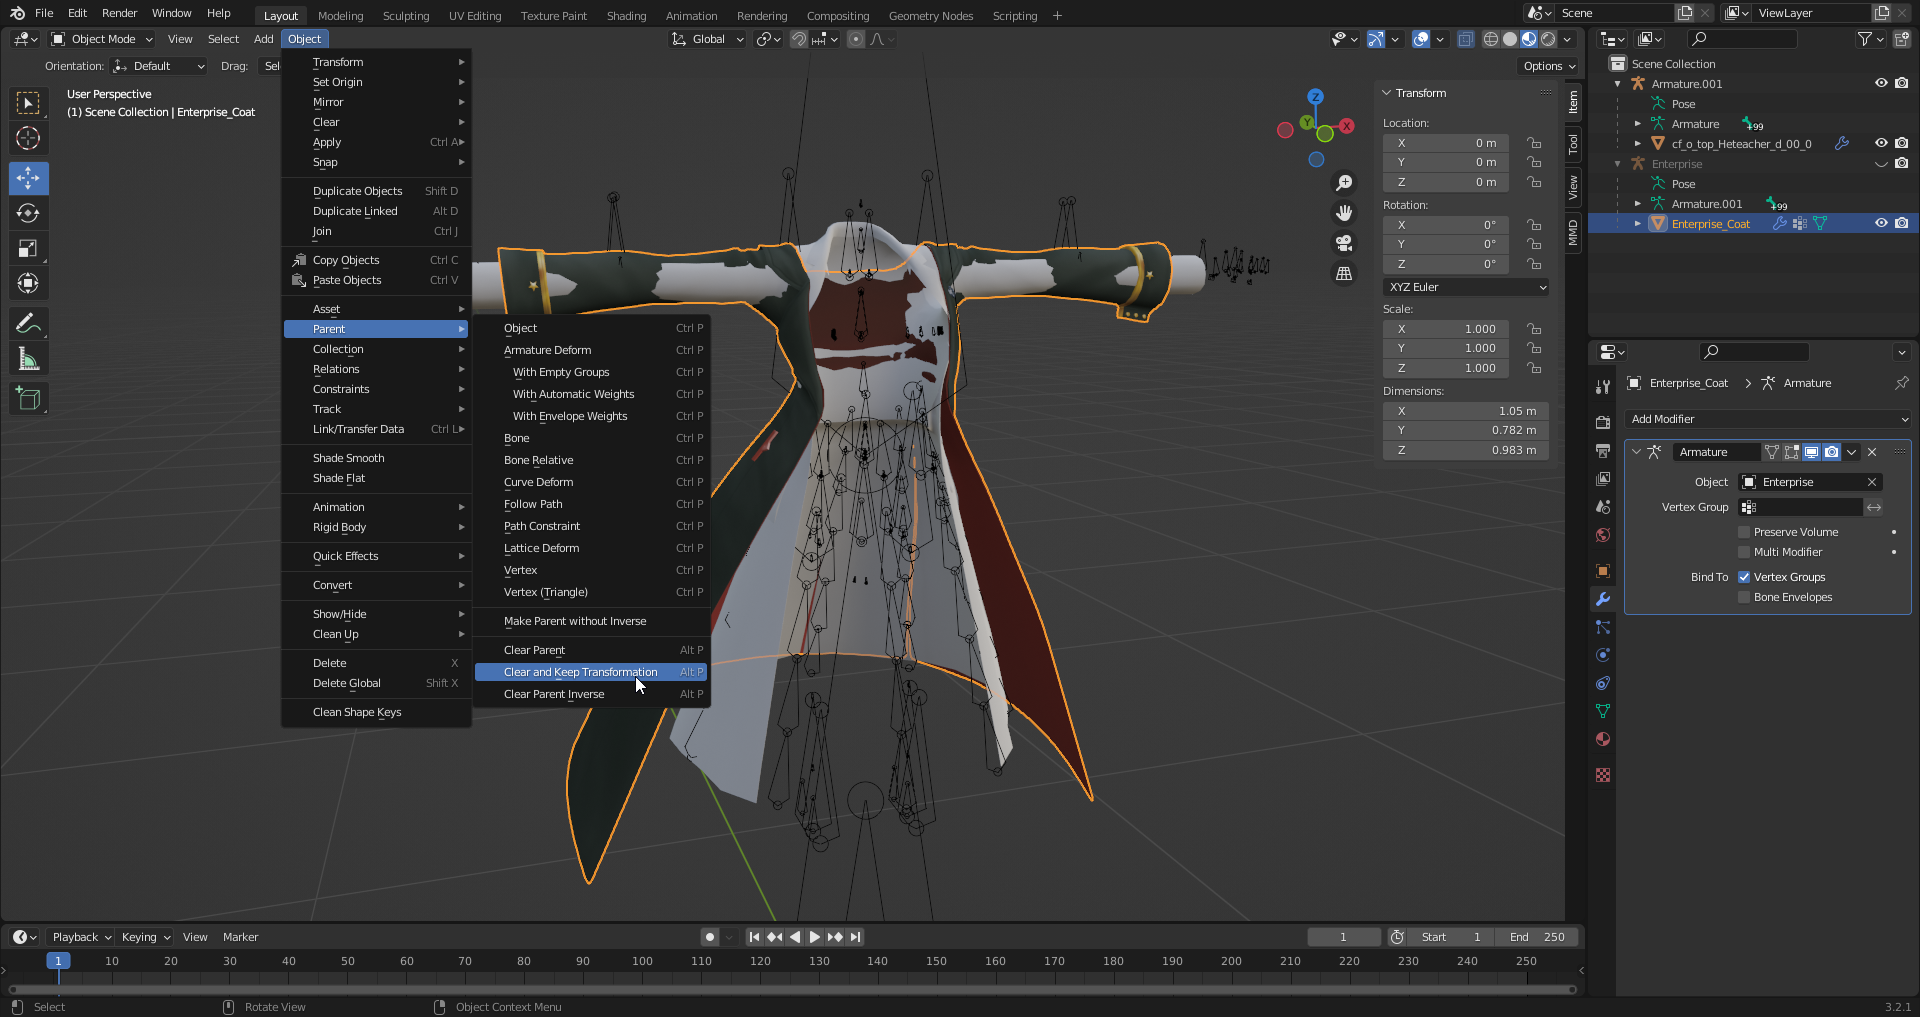
Task: Open the Modifier properties wrench tab
Action: pos(1603,599)
